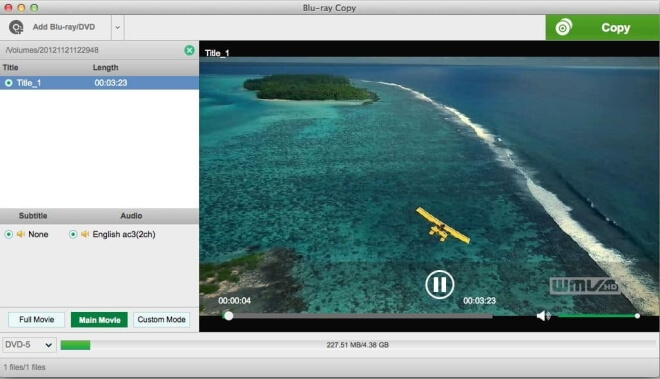Click the Subtitle column header
Image resolution: width=660 pixels, height=379 pixels.
[33, 216]
